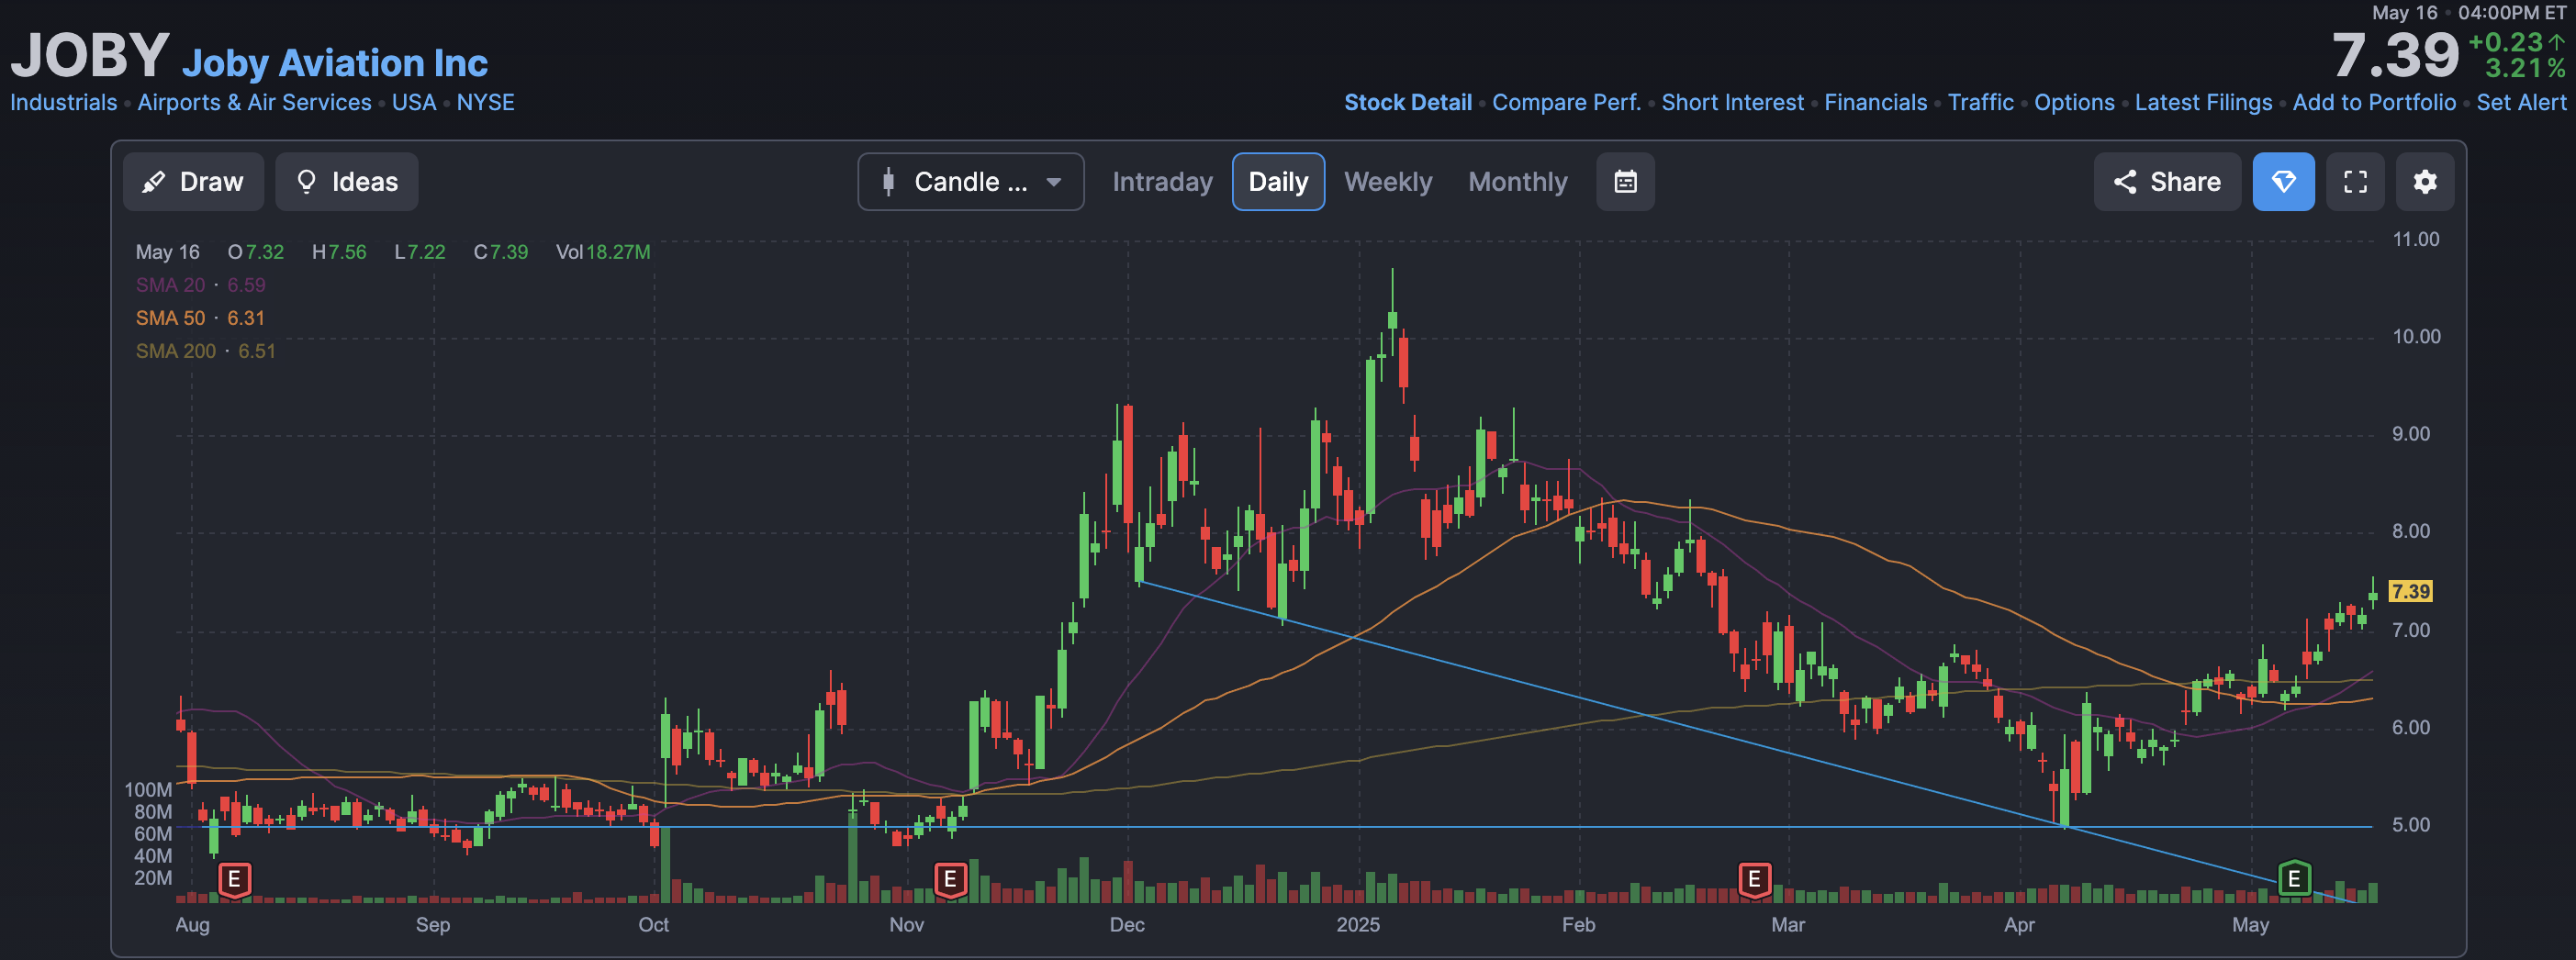Click Add to Portfolio link
The width and height of the screenshot is (2576, 960).
2374,102
